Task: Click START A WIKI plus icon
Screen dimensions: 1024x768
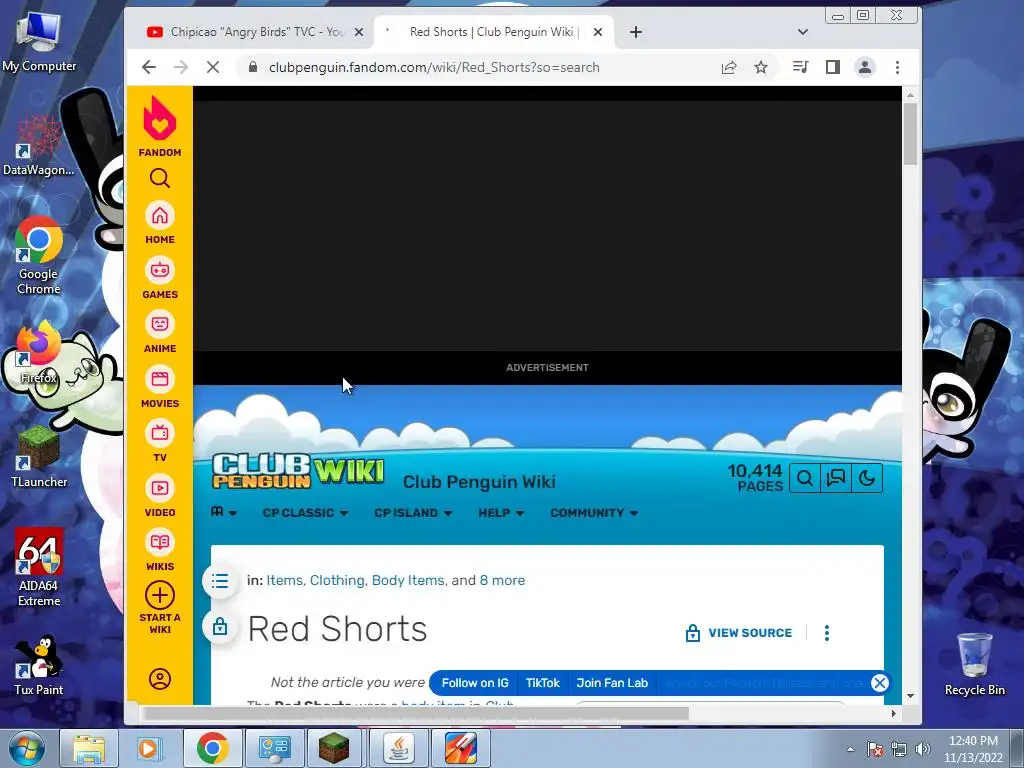Action: [x=160, y=596]
